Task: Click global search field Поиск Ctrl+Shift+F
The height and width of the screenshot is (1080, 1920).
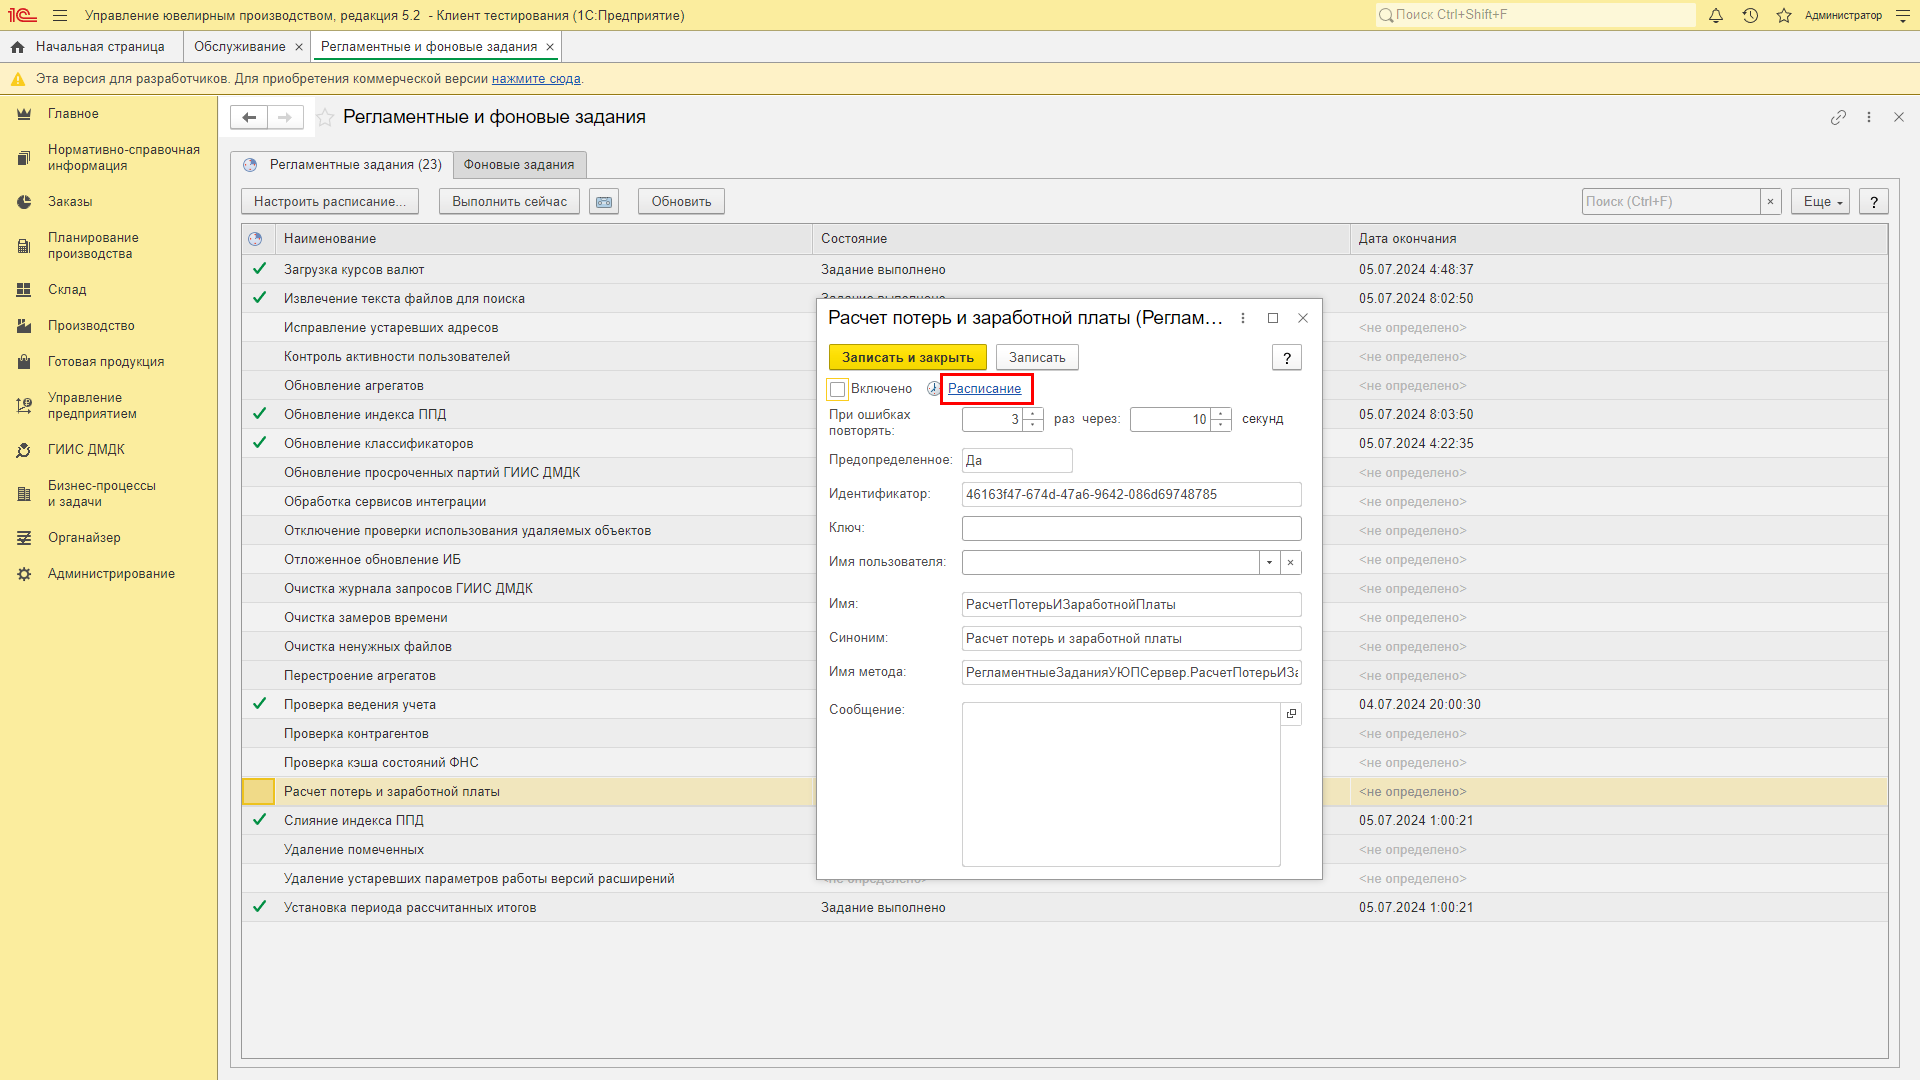Action: pos(1535,15)
